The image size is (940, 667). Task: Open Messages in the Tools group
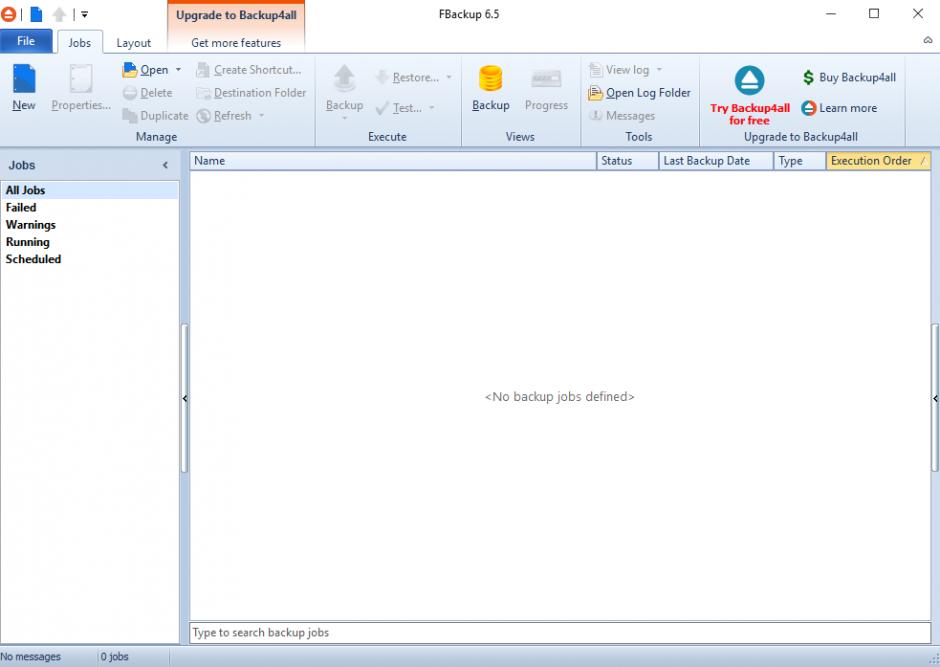coord(622,116)
